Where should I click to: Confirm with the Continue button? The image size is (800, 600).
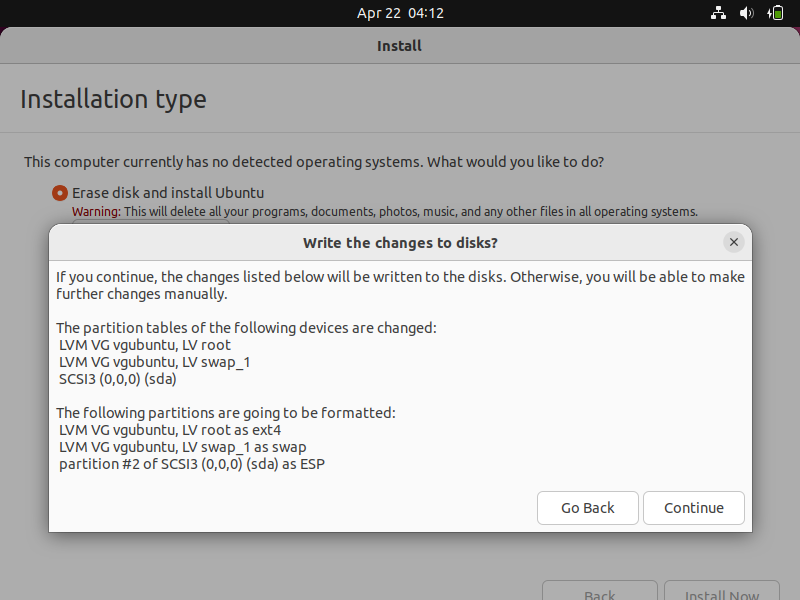coord(693,508)
